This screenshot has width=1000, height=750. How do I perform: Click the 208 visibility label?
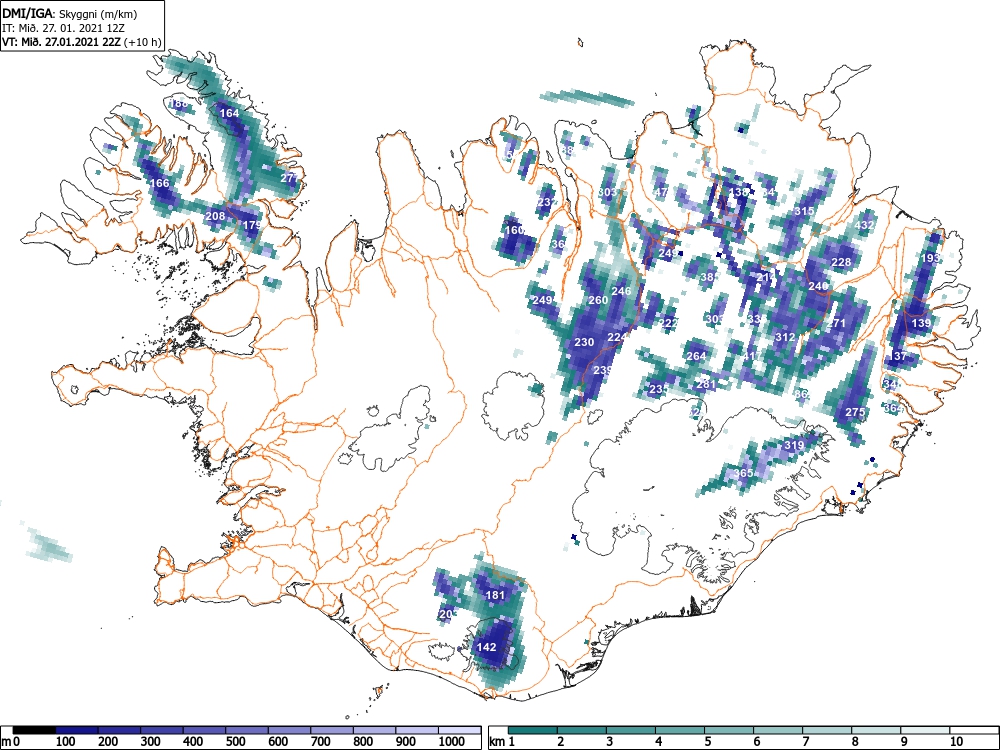point(215,216)
